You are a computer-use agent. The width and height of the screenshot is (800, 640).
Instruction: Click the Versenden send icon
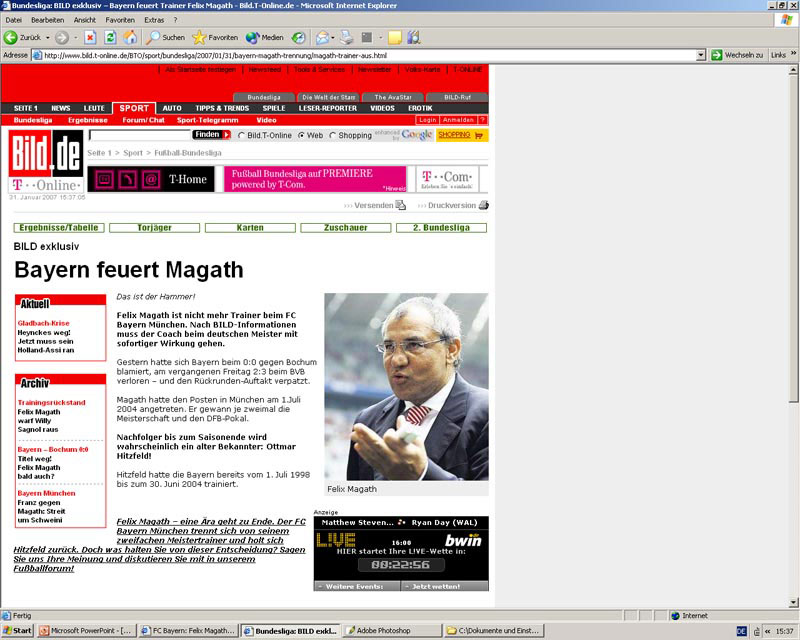401,205
